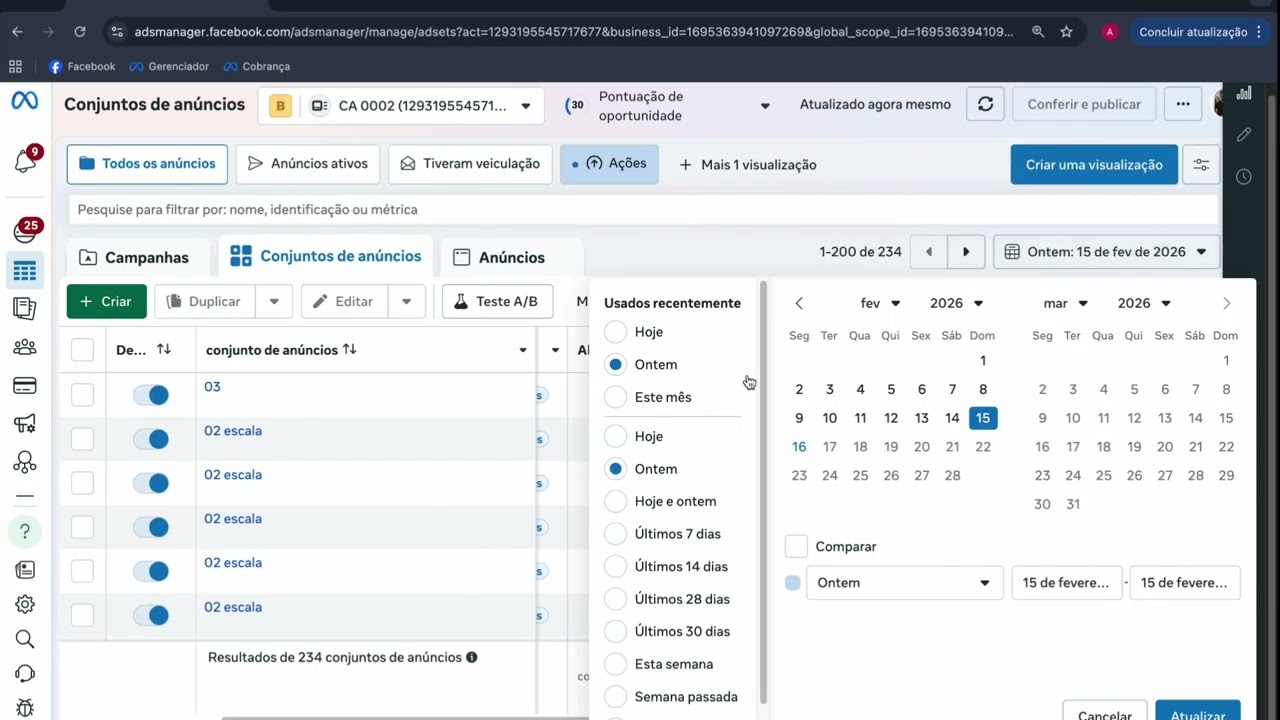Open the headset support icon
Image resolution: width=1280 pixels, height=720 pixels.
click(25, 674)
